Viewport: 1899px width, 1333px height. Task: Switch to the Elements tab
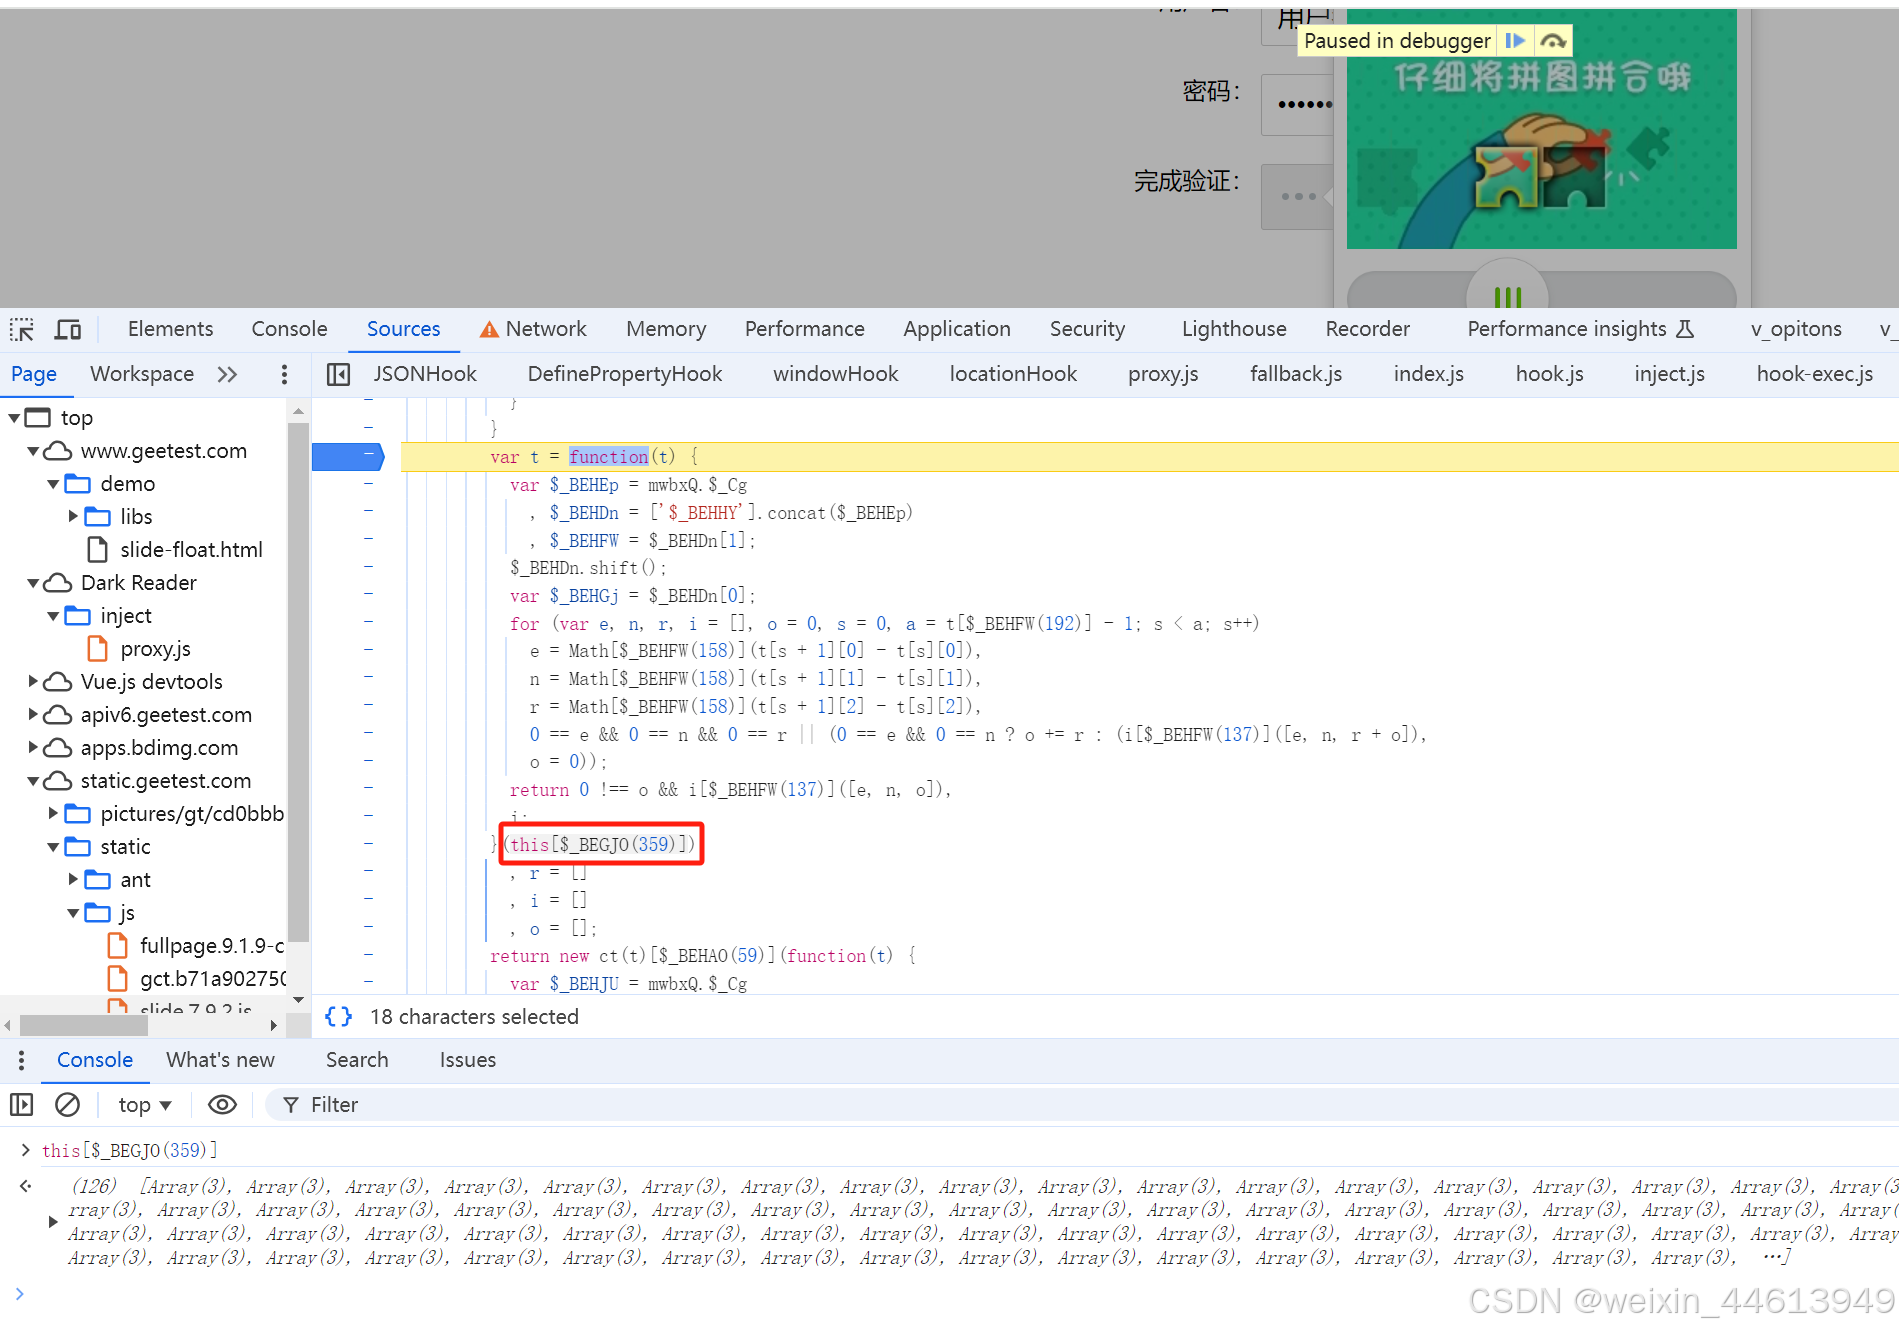tap(170, 329)
